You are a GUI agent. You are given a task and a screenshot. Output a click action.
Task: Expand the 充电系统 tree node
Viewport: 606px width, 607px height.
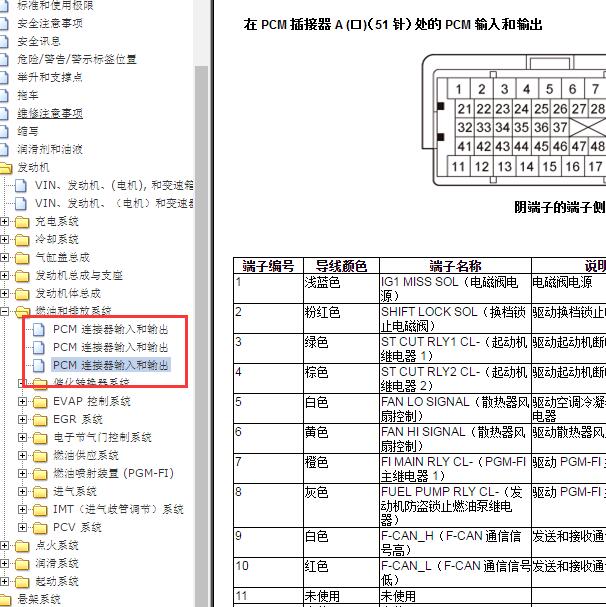(4, 221)
